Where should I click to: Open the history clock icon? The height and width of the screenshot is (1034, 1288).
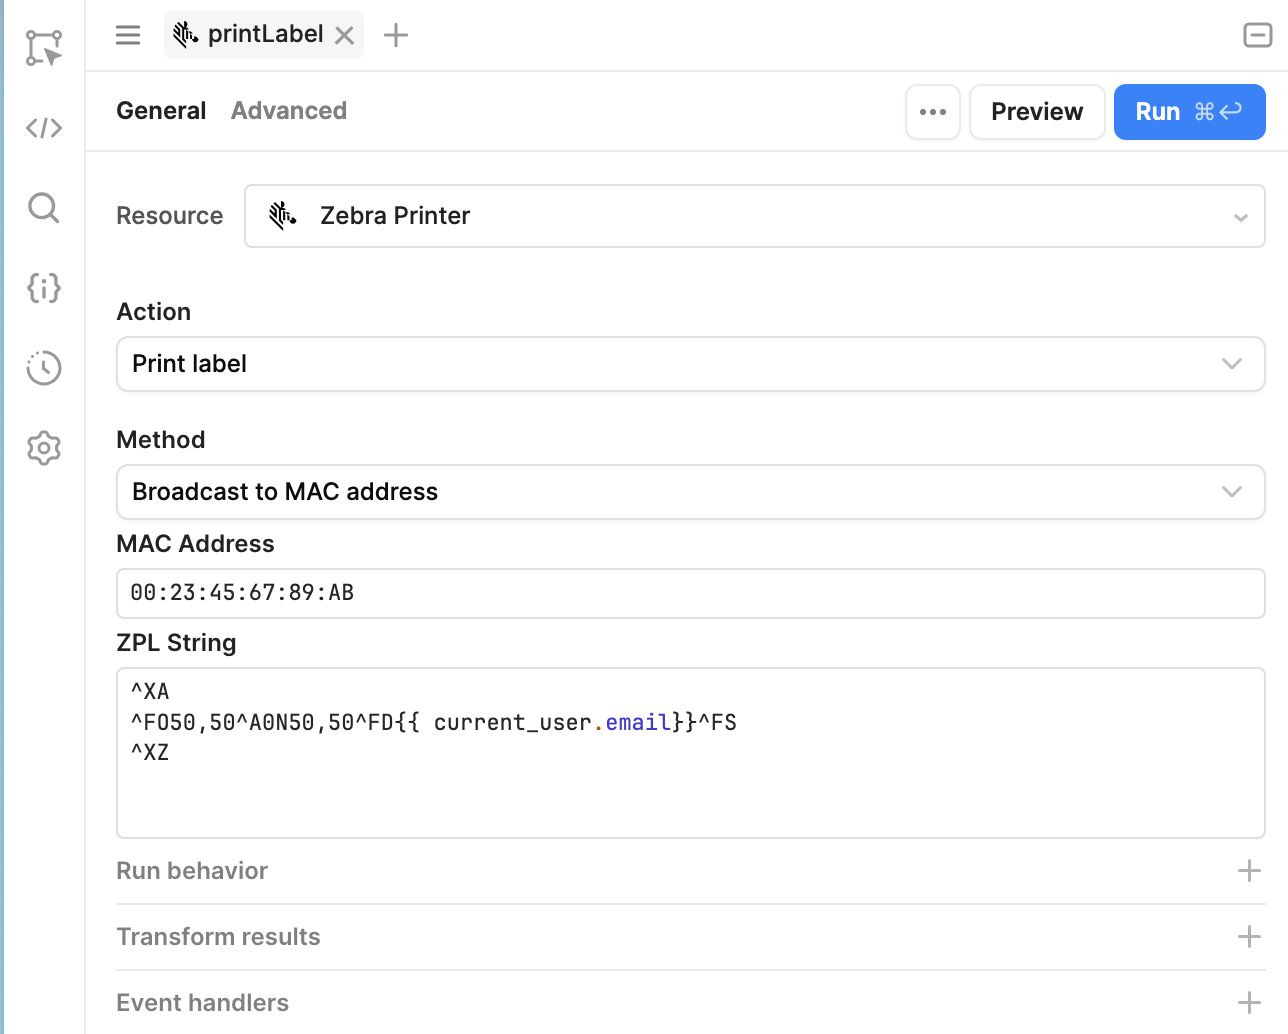pyautogui.click(x=44, y=368)
